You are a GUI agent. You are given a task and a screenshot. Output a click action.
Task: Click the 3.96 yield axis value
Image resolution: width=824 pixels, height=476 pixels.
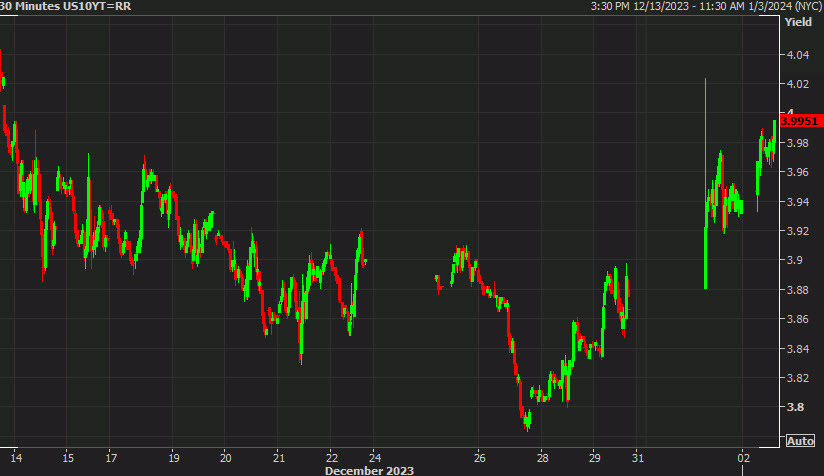(x=798, y=172)
